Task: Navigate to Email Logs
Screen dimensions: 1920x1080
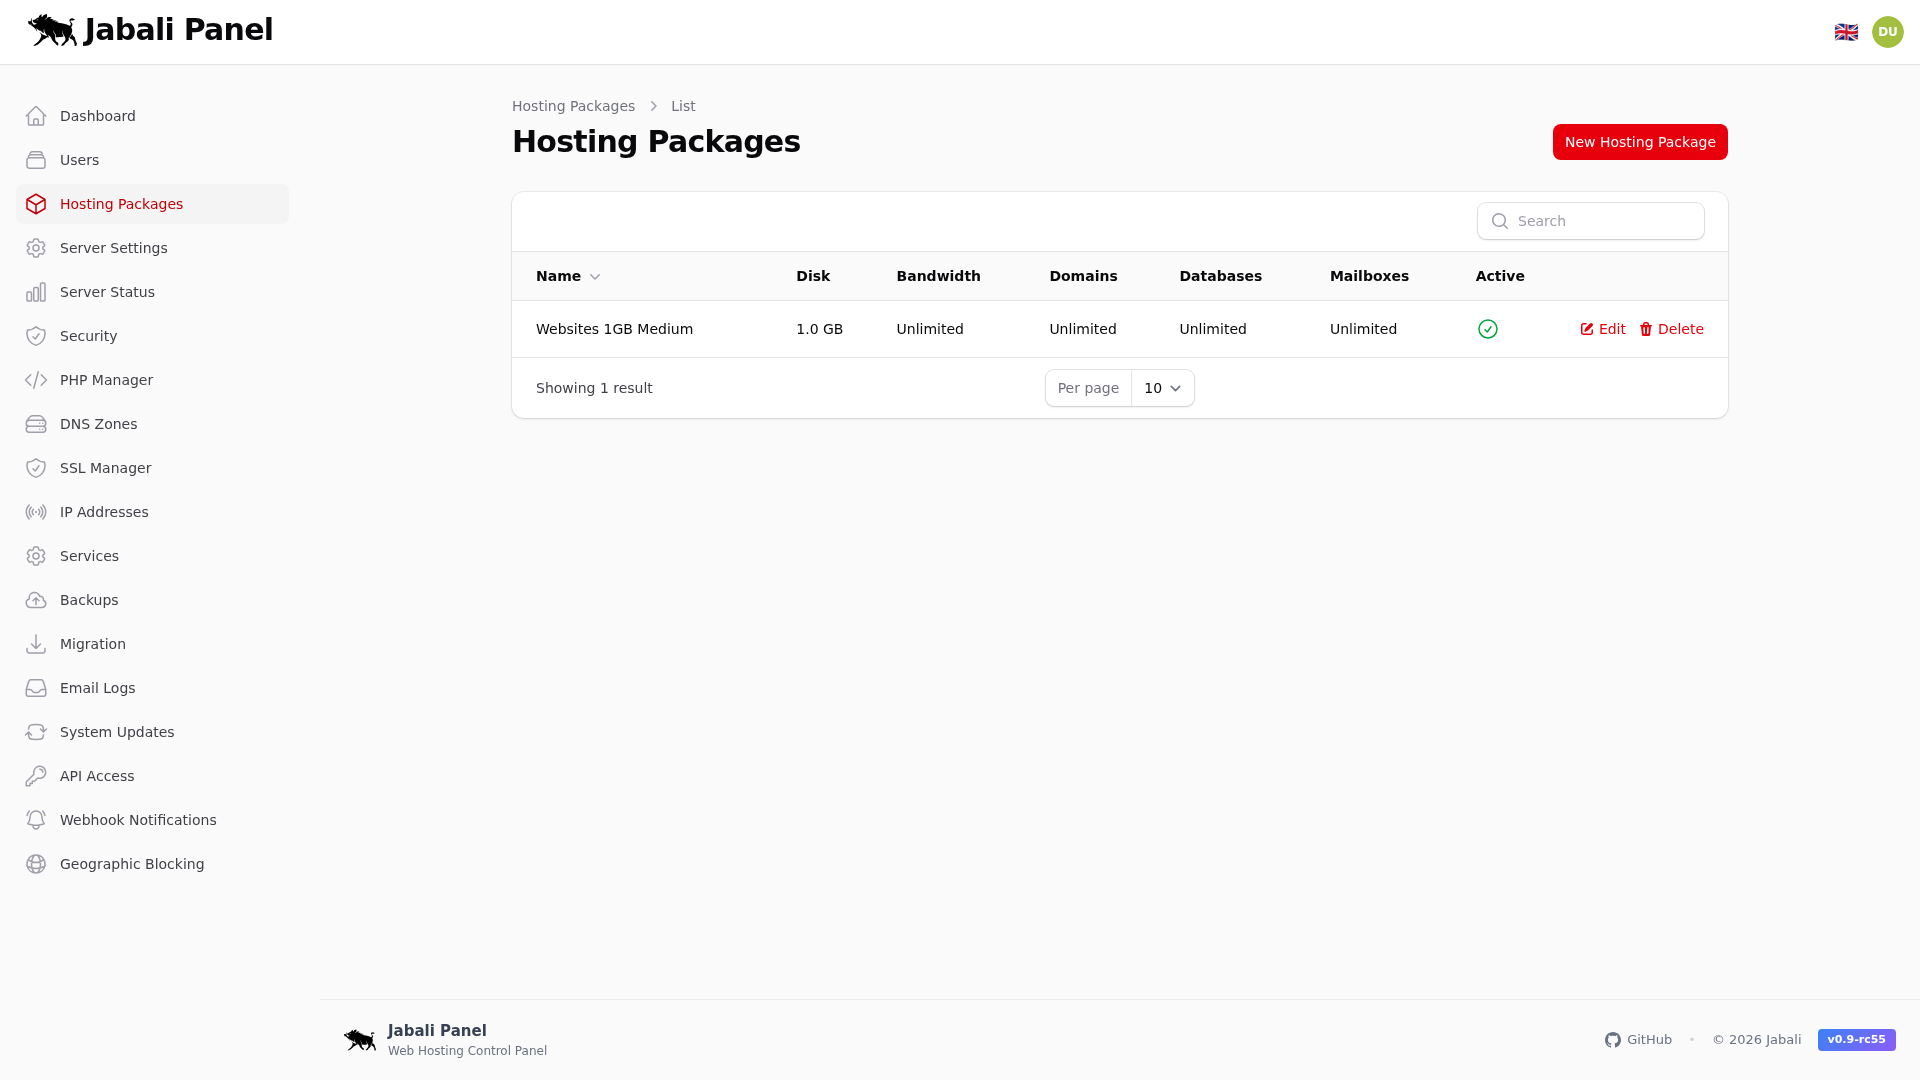Action: (97, 688)
